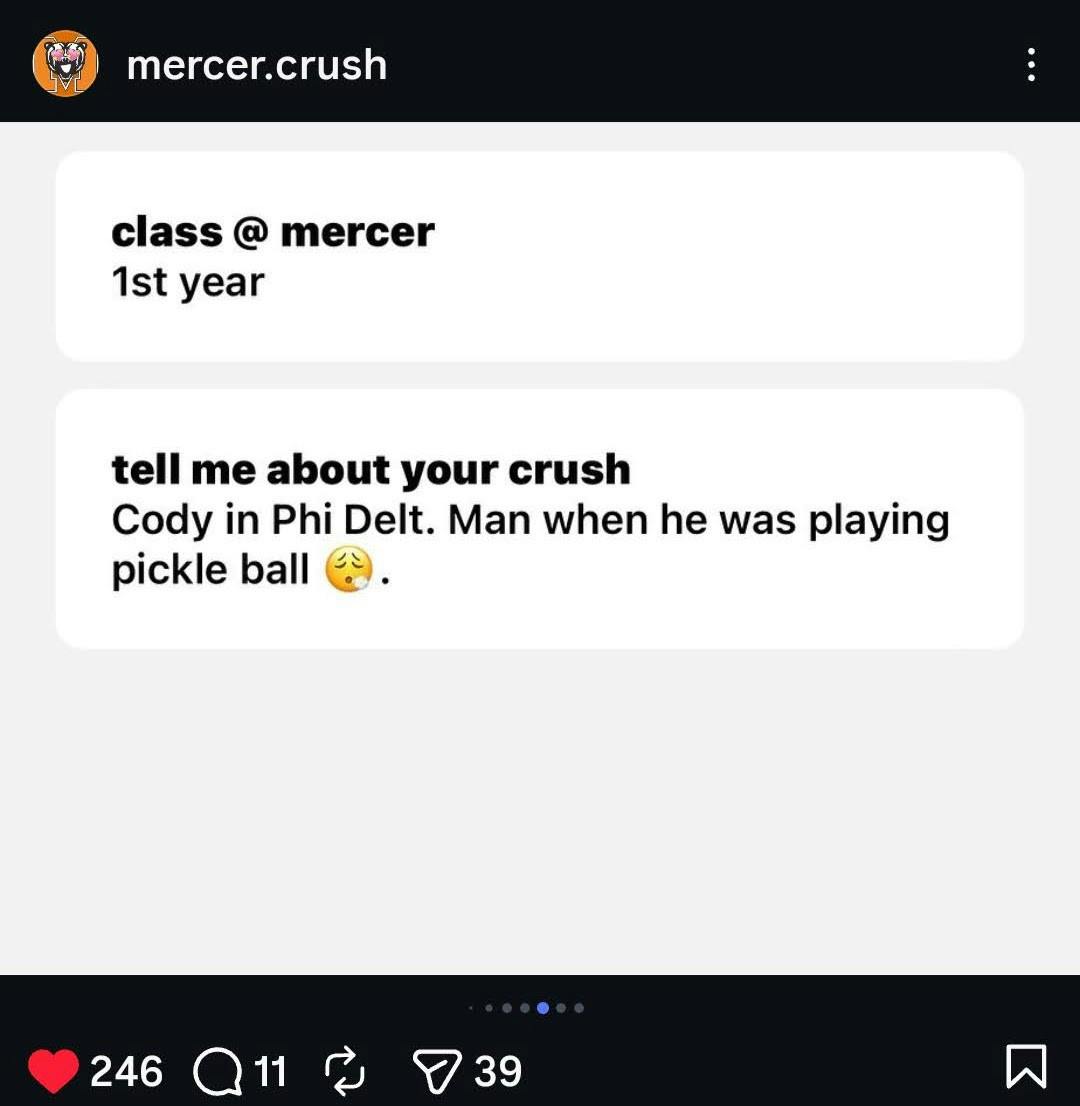Tap the "class @ mercer" heading

[x=273, y=232]
